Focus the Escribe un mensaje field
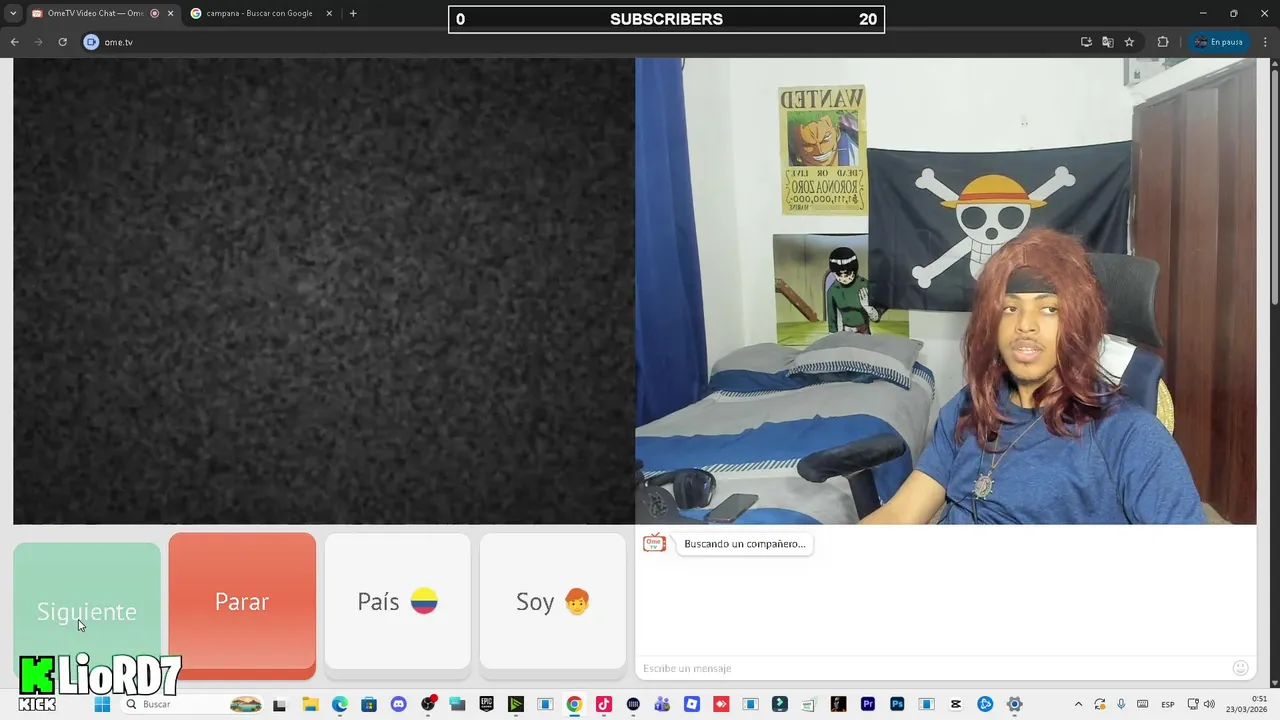Viewport: 1280px width, 720px height. pyautogui.click(x=930, y=668)
